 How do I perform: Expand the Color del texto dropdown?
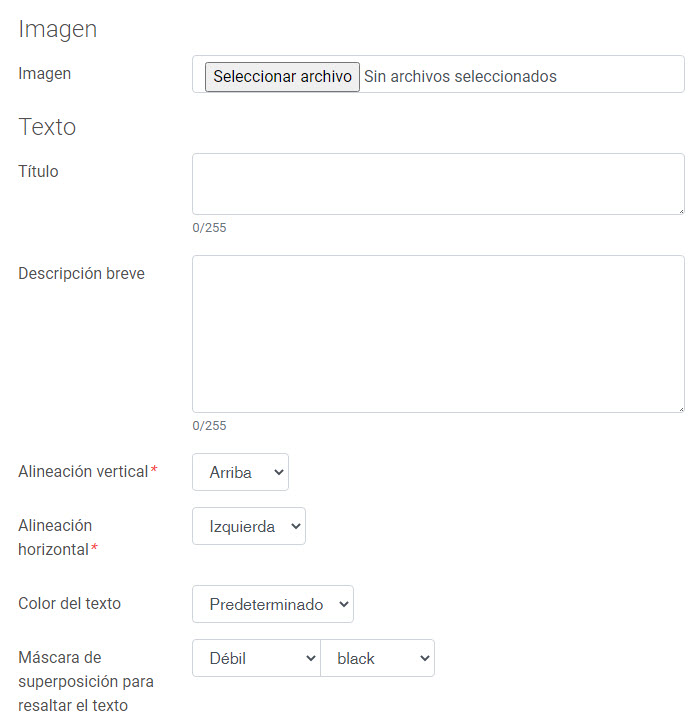(273, 604)
